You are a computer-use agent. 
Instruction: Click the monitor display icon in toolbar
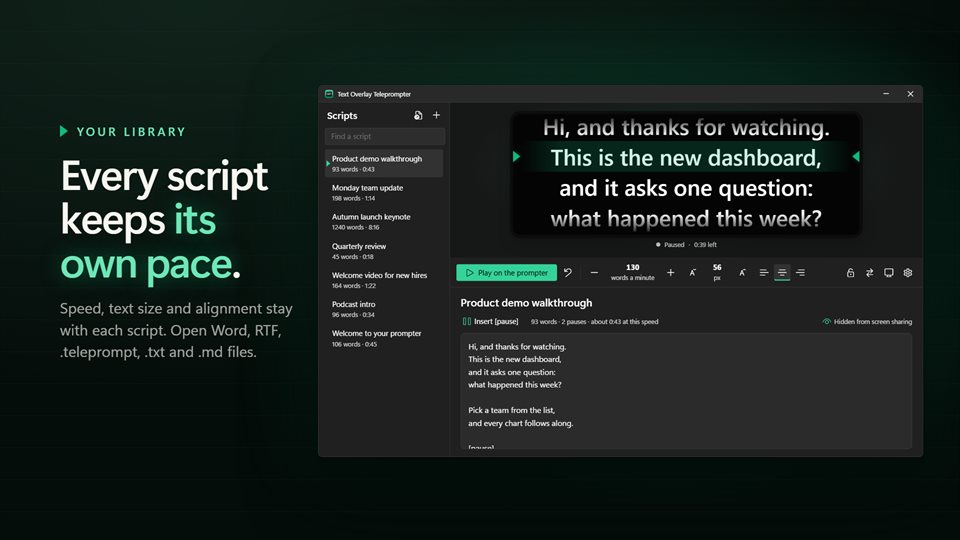tap(888, 272)
